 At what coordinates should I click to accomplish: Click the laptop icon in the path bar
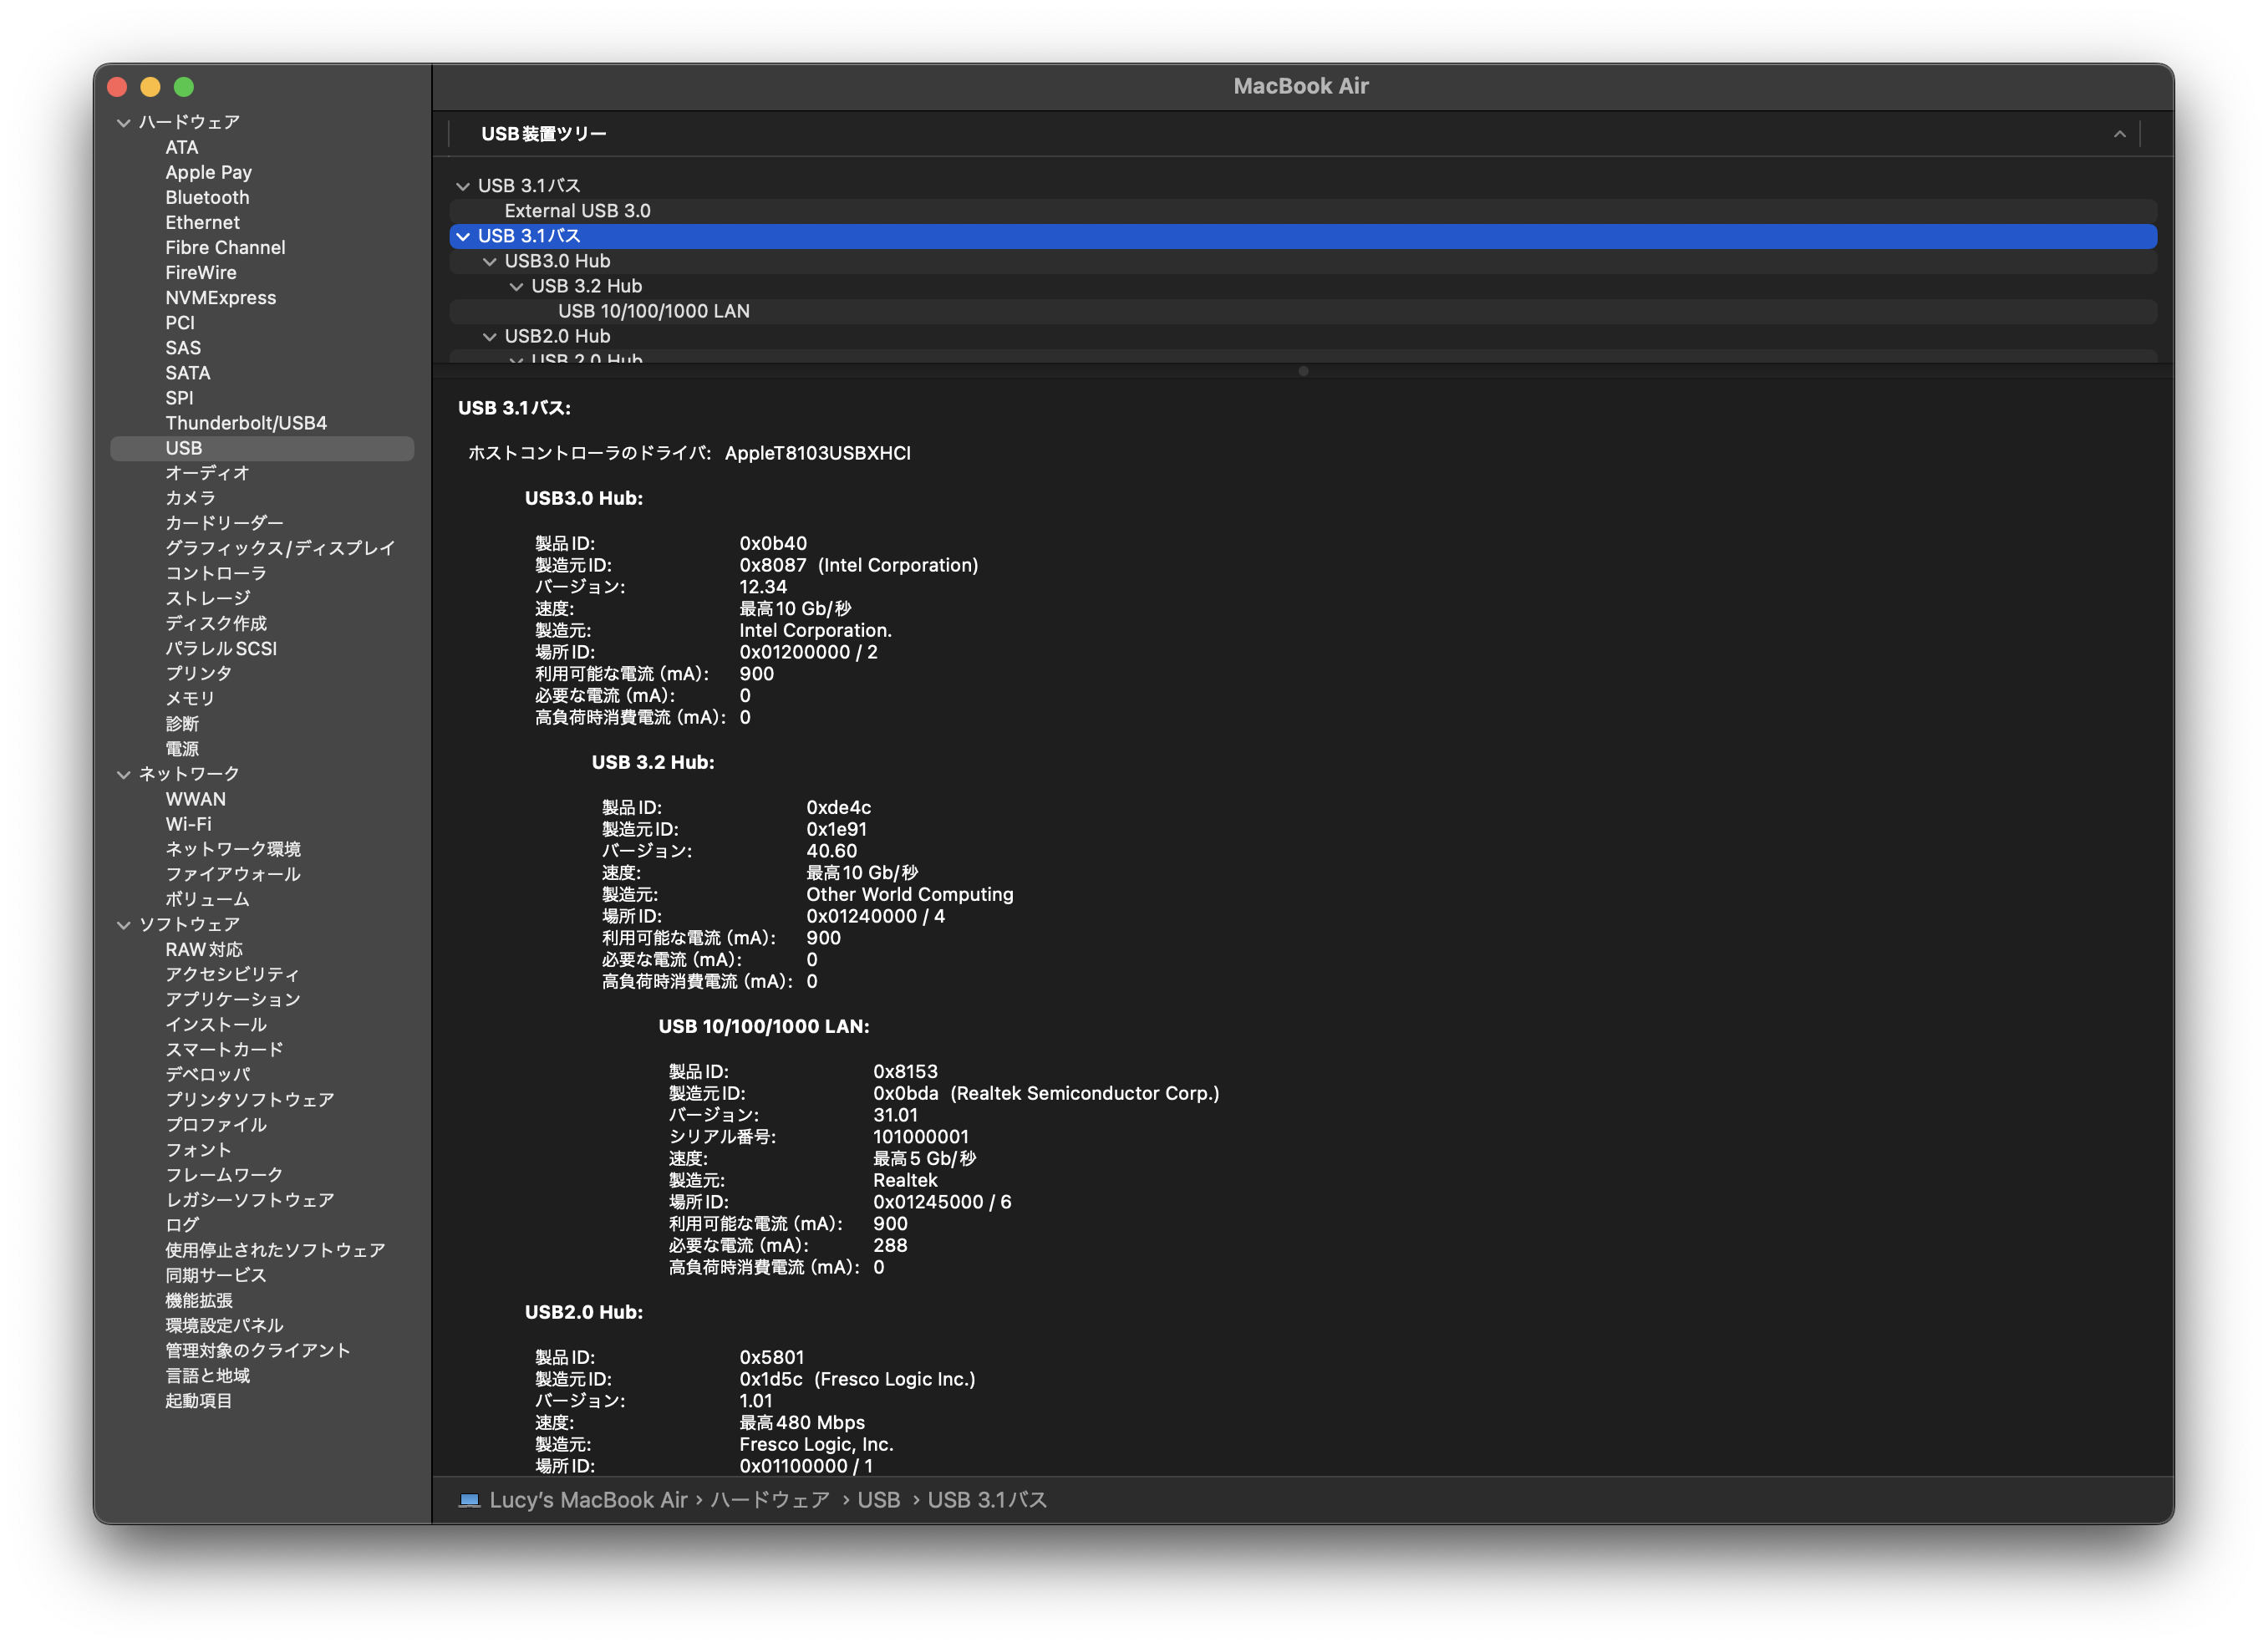[x=469, y=1500]
